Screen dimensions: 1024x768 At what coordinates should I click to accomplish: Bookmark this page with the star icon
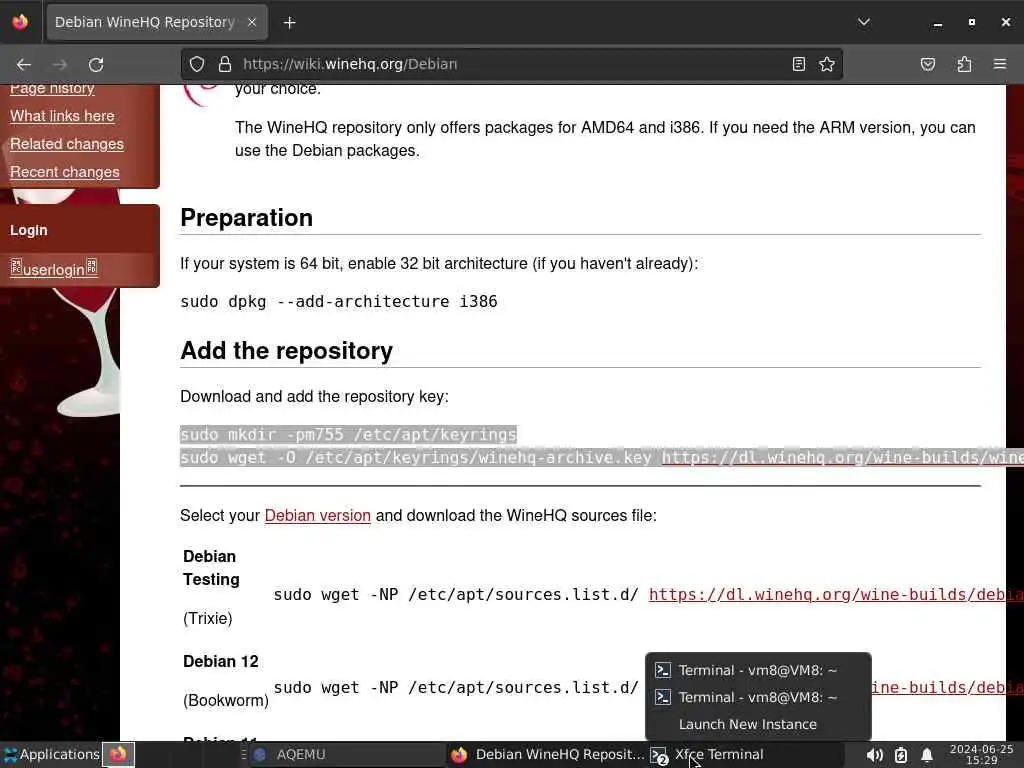tap(827, 64)
